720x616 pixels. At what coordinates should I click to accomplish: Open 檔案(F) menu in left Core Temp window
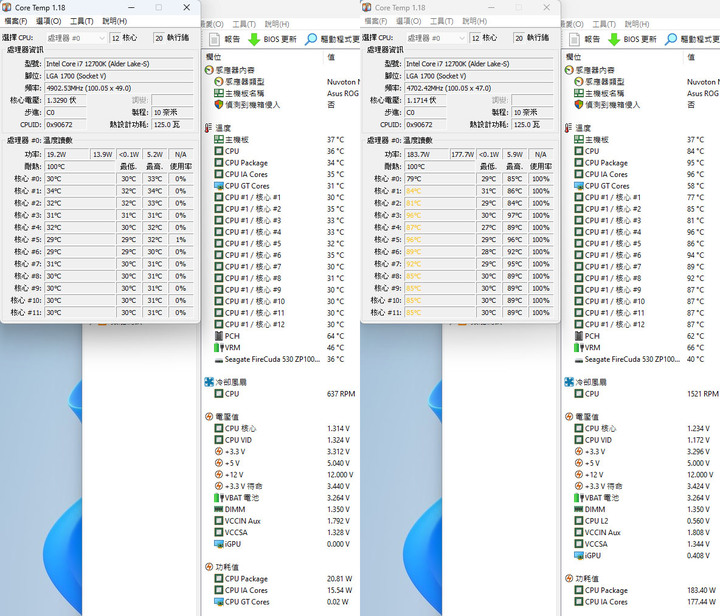pyautogui.click(x=16, y=21)
